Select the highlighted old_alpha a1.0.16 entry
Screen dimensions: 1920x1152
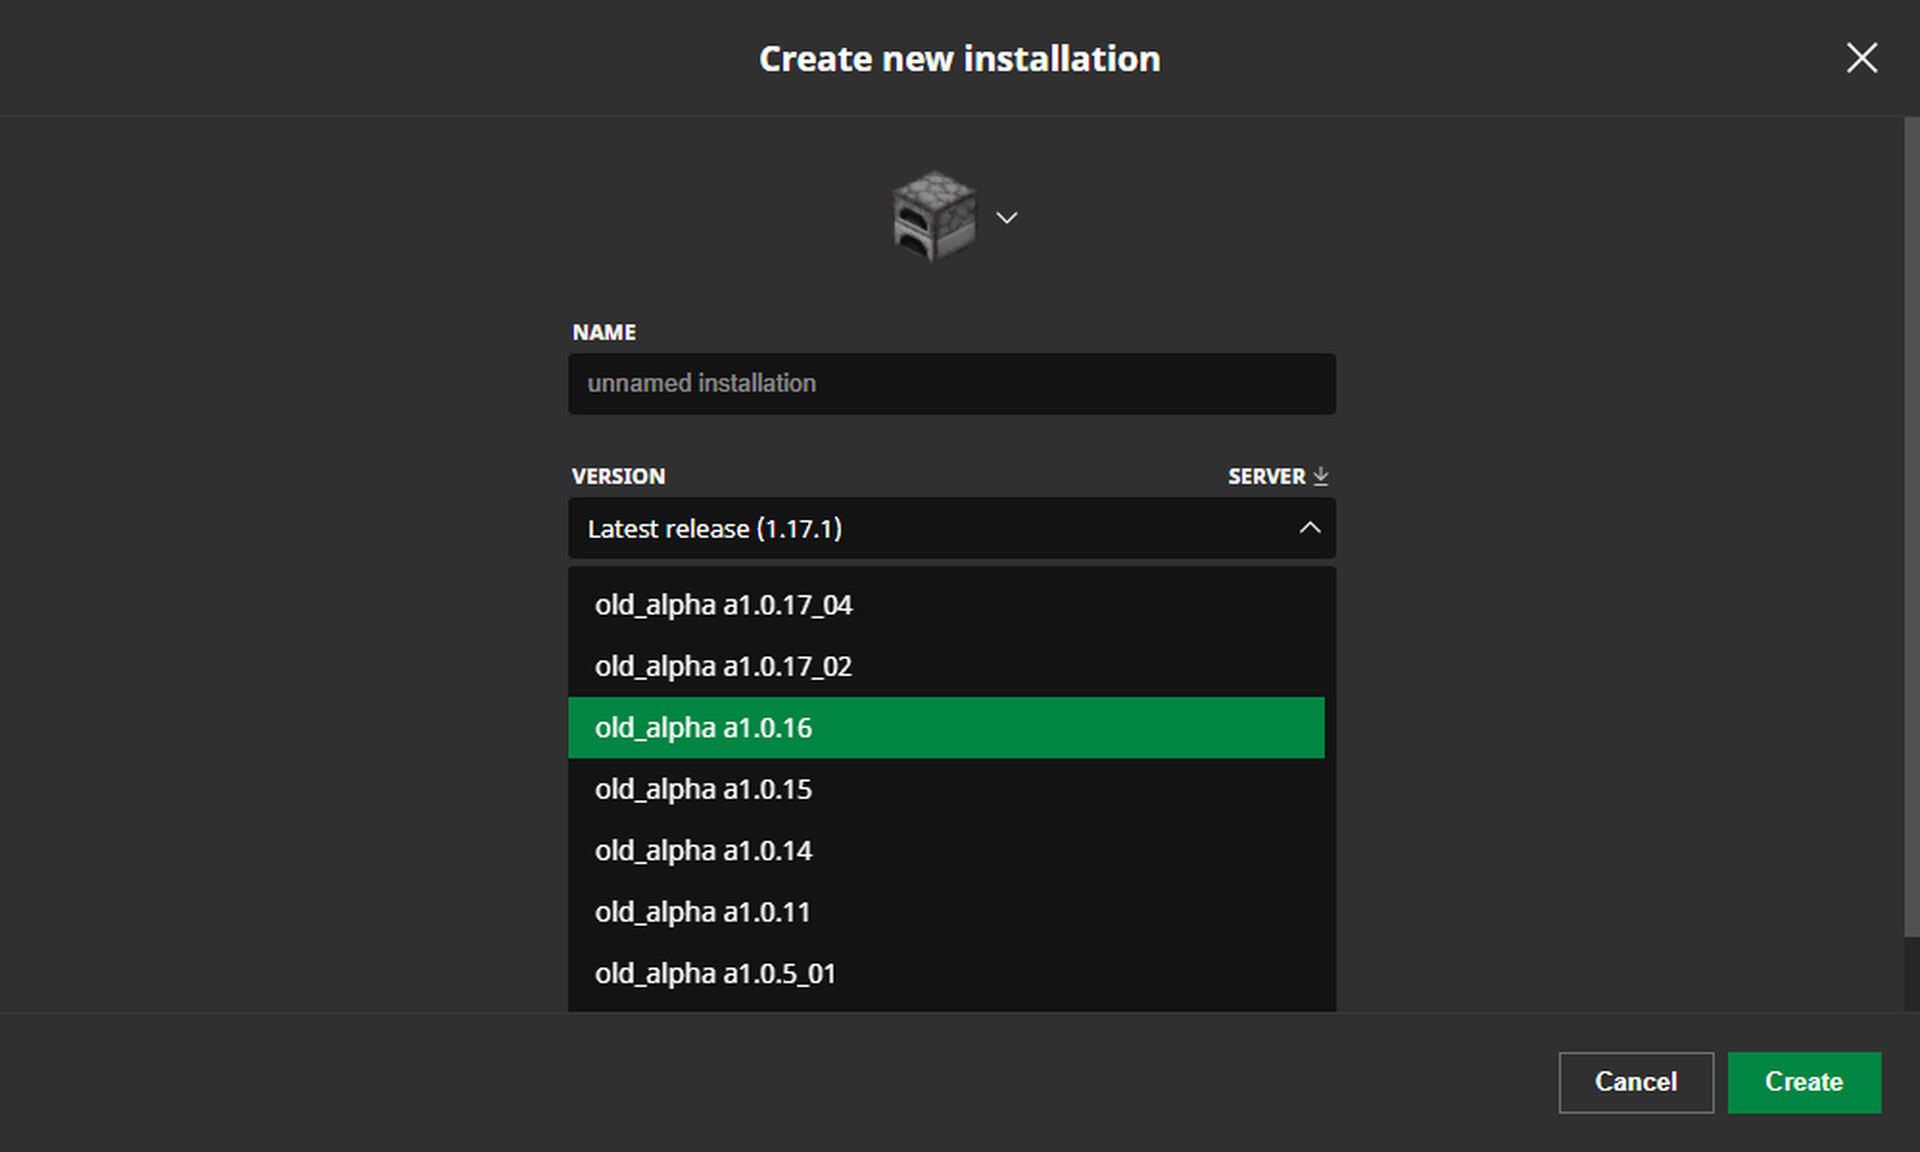(703, 728)
